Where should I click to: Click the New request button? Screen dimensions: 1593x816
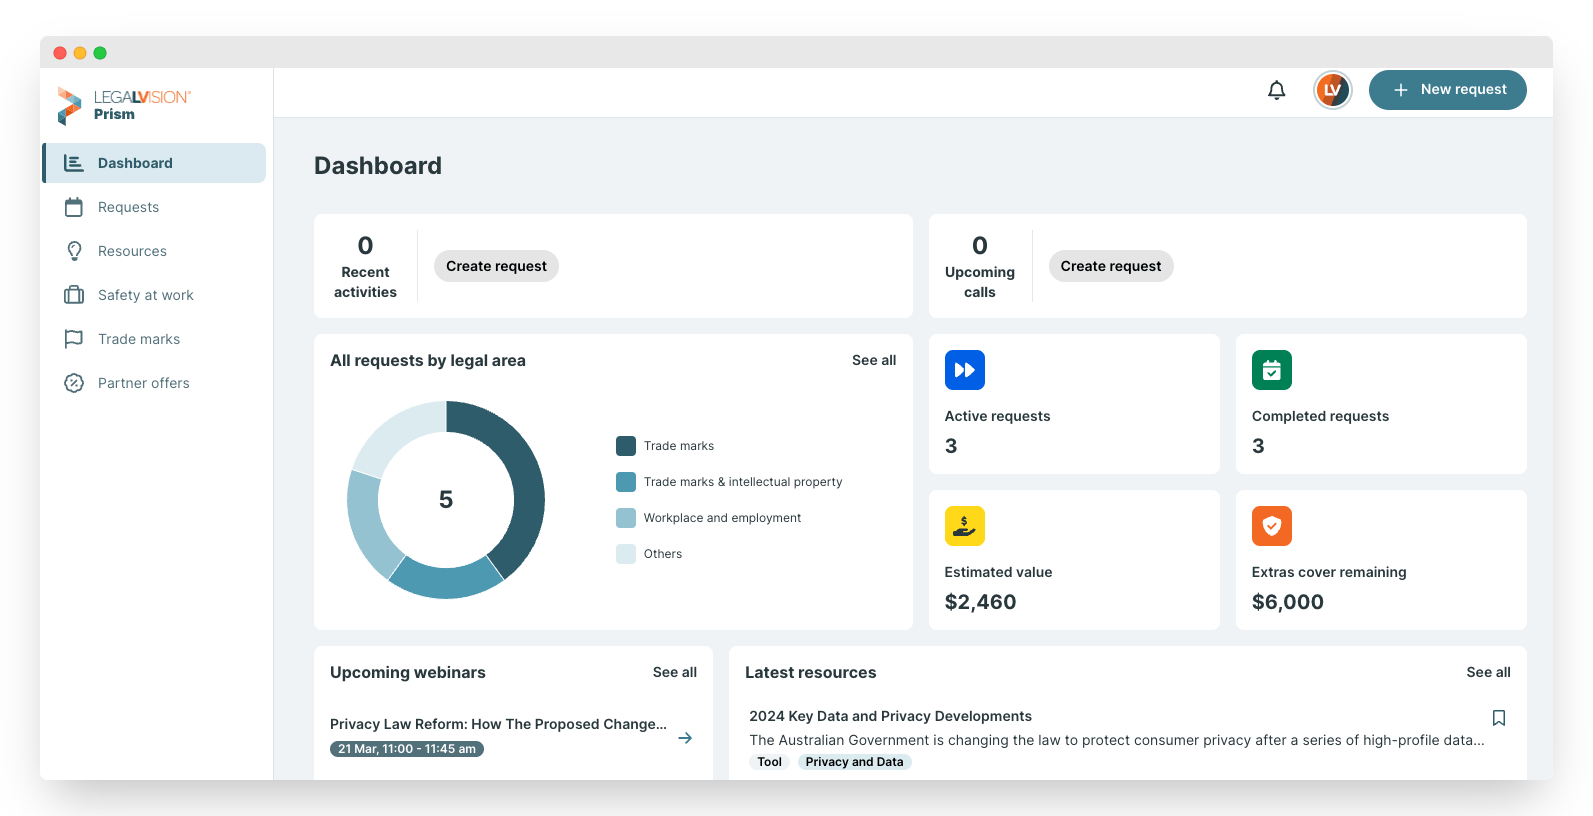point(1447,90)
